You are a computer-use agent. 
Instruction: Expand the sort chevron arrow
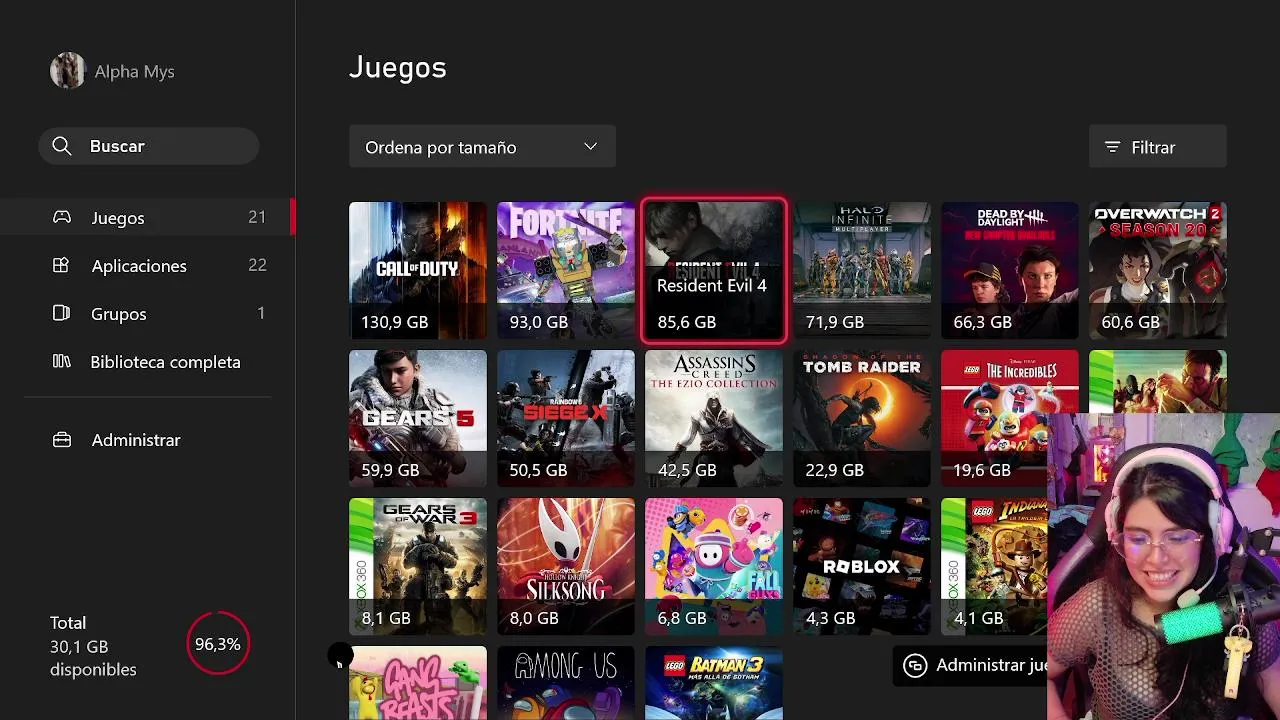tap(591, 147)
